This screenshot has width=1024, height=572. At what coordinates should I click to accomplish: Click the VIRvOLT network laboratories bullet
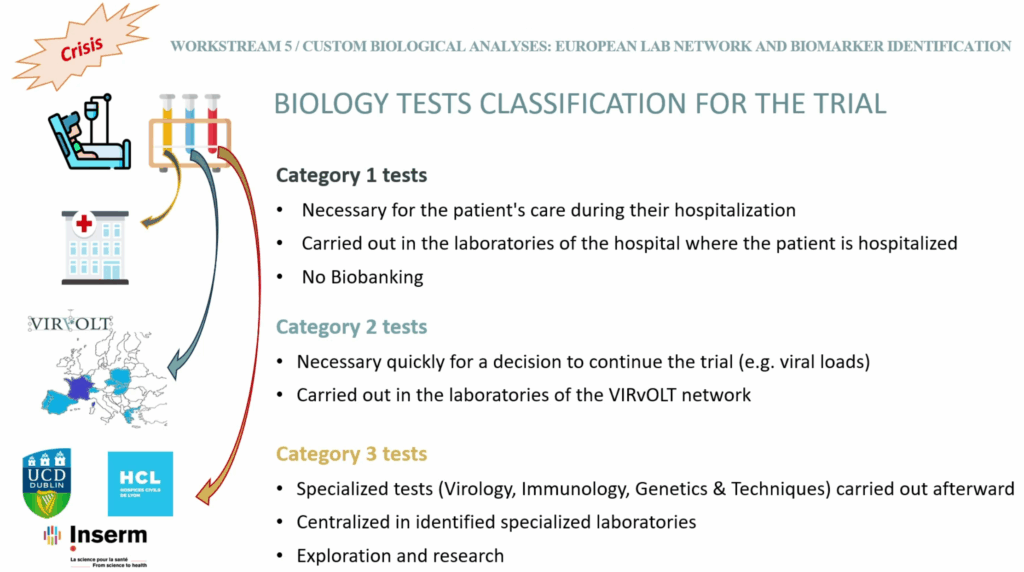[x=523, y=394]
